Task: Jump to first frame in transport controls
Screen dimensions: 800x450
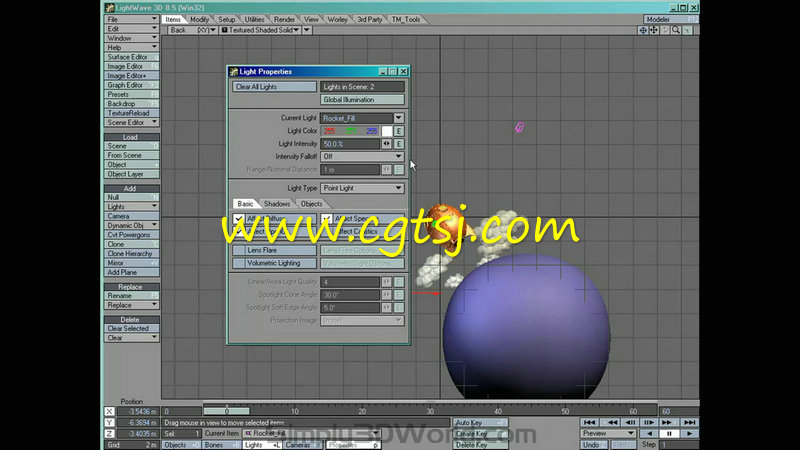Action: [589, 422]
